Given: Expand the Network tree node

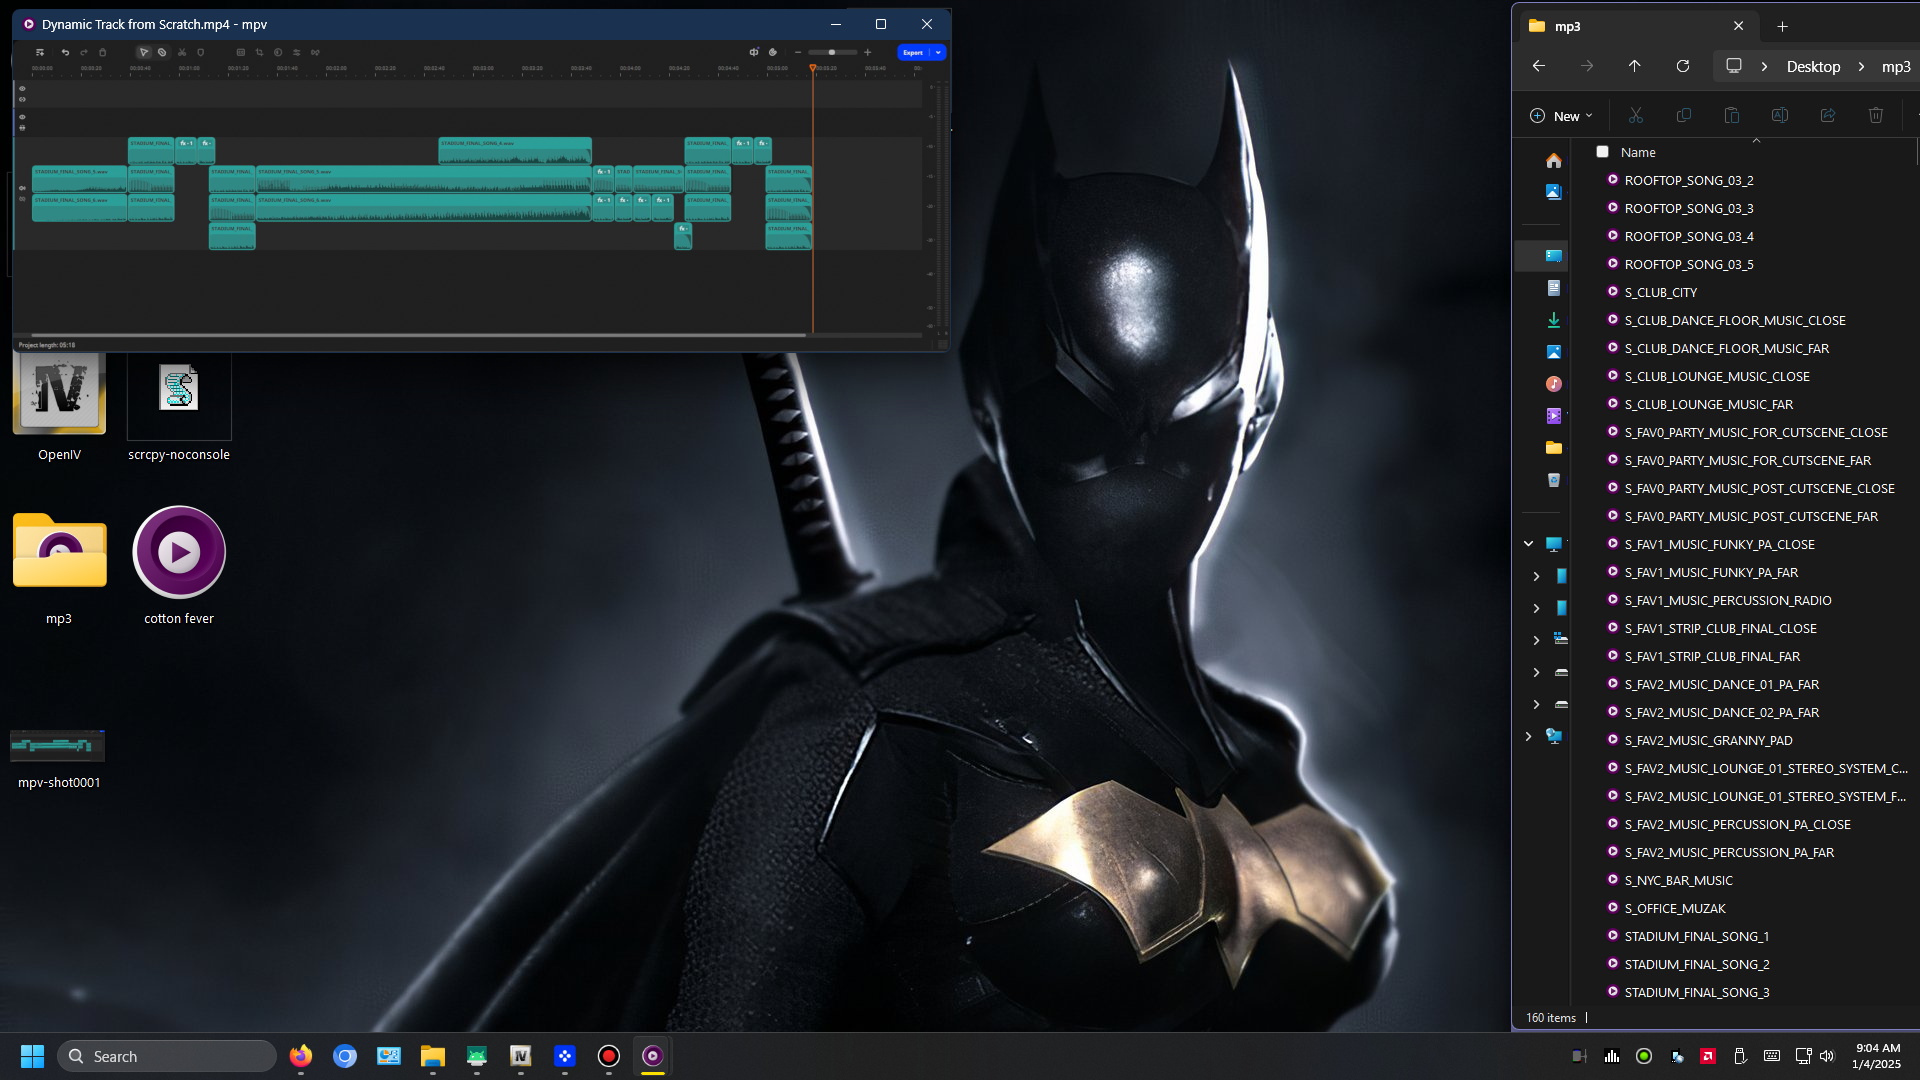Looking at the screenshot, I should pyautogui.click(x=1528, y=736).
